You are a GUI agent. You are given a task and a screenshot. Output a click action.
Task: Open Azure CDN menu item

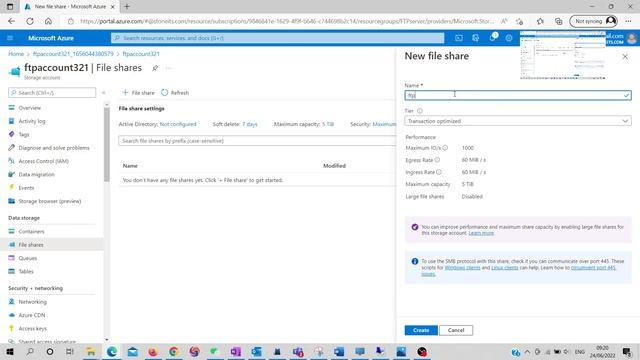(x=31, y=315)
